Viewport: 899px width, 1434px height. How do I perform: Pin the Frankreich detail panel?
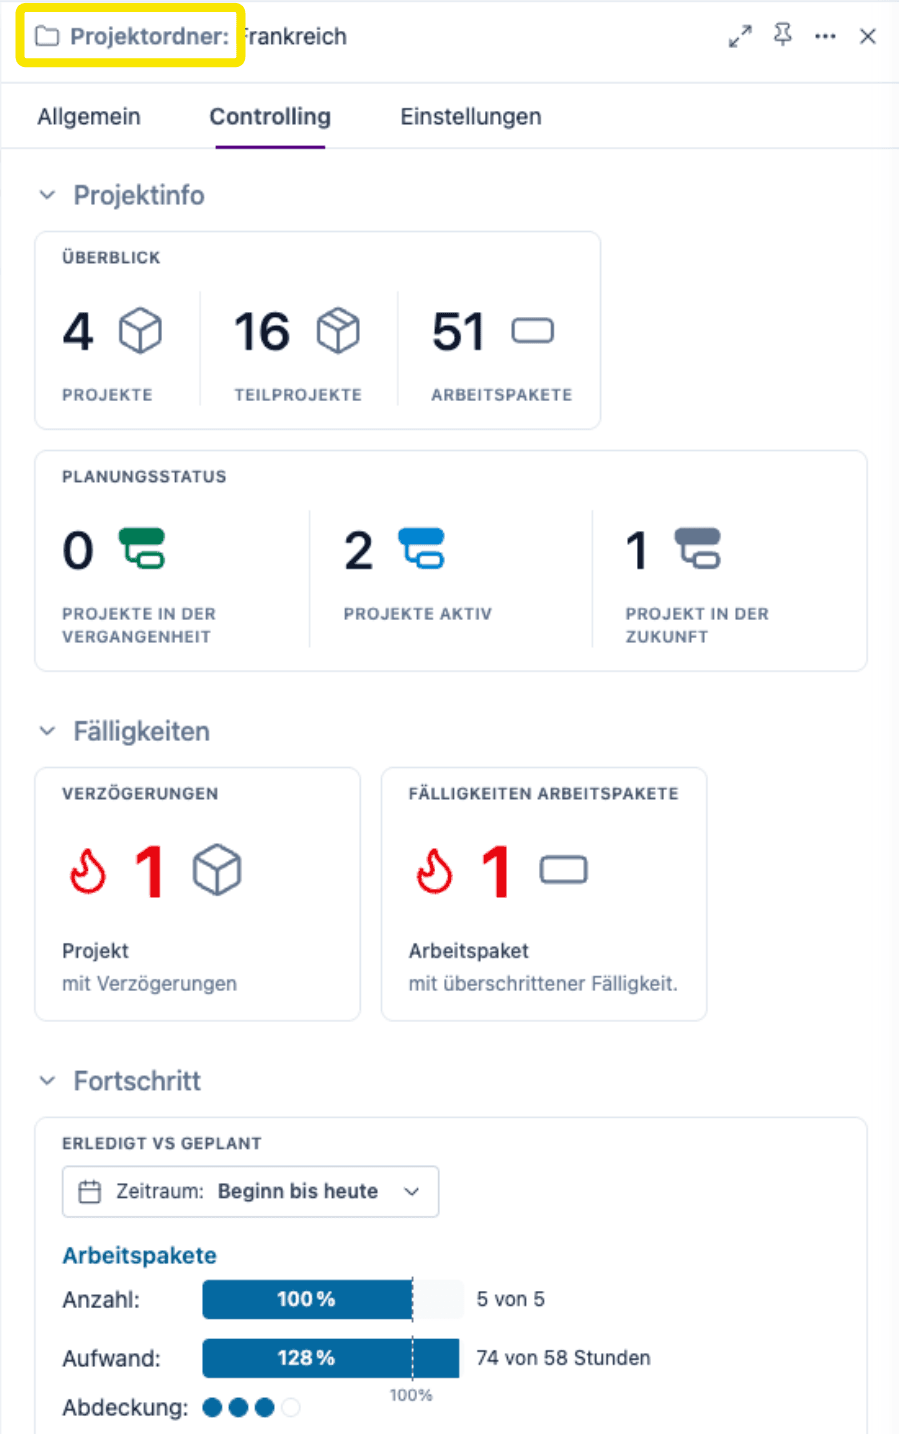tap(782, 36)
